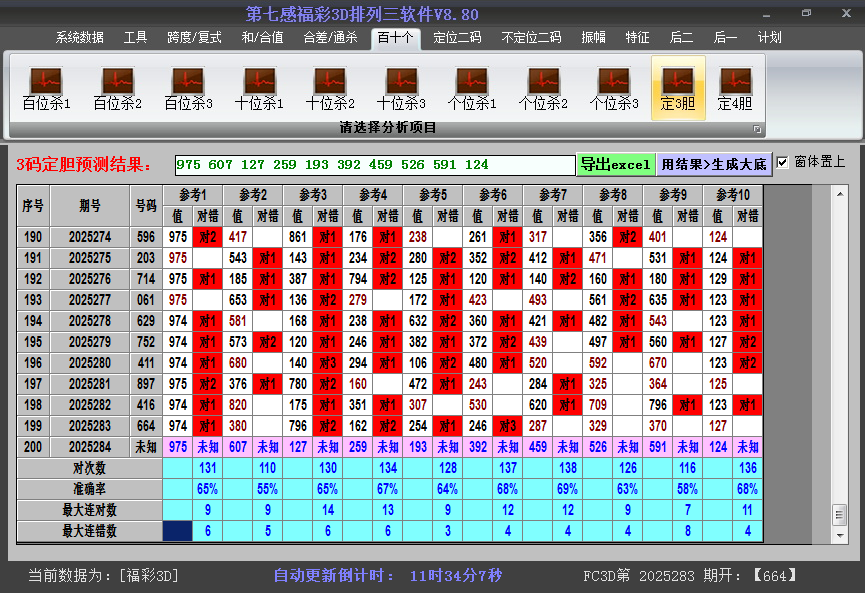Open the 和/合值 tab
The height and width of the screenshot is (593, 865).
coord(262,38)
